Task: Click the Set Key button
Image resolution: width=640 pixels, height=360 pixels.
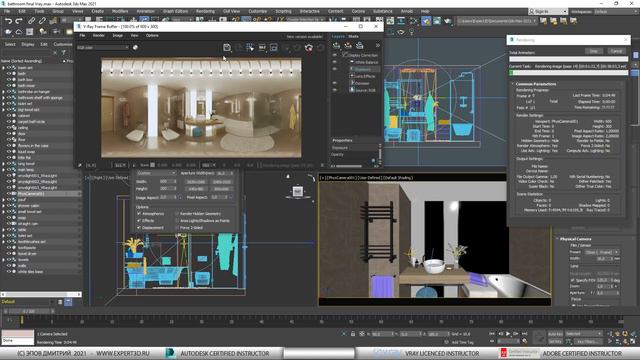Action: (555, 341)
